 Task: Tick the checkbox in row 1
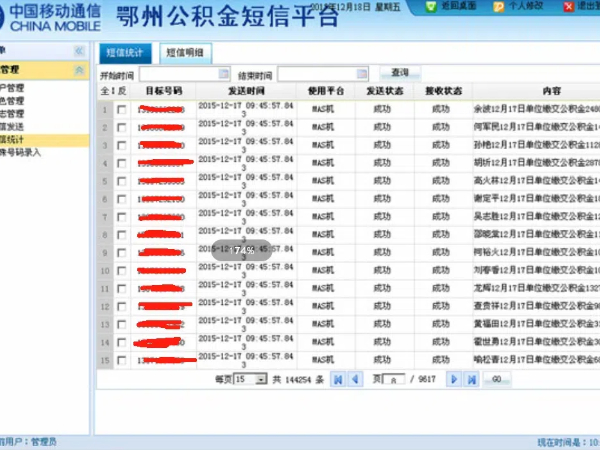[122, 109]
